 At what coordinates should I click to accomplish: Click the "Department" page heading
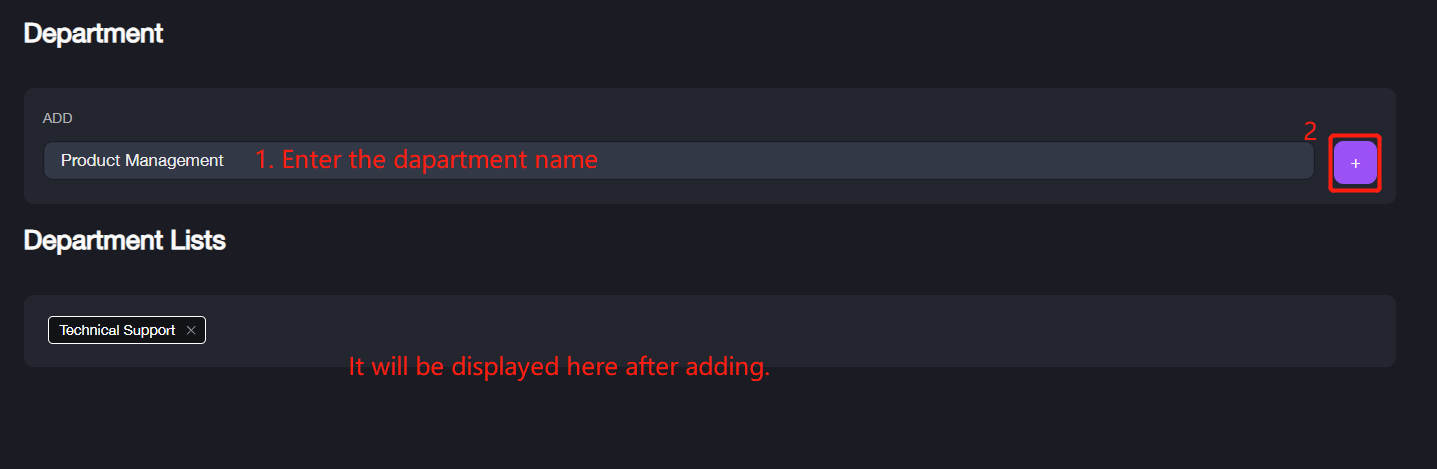click(93, 33)
